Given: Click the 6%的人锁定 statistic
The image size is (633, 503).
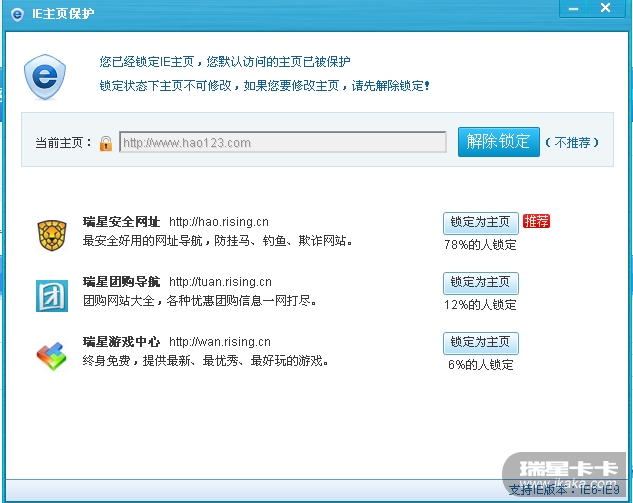Looking at the screenshot, I should pyautogui.click(x=480, y=365).
